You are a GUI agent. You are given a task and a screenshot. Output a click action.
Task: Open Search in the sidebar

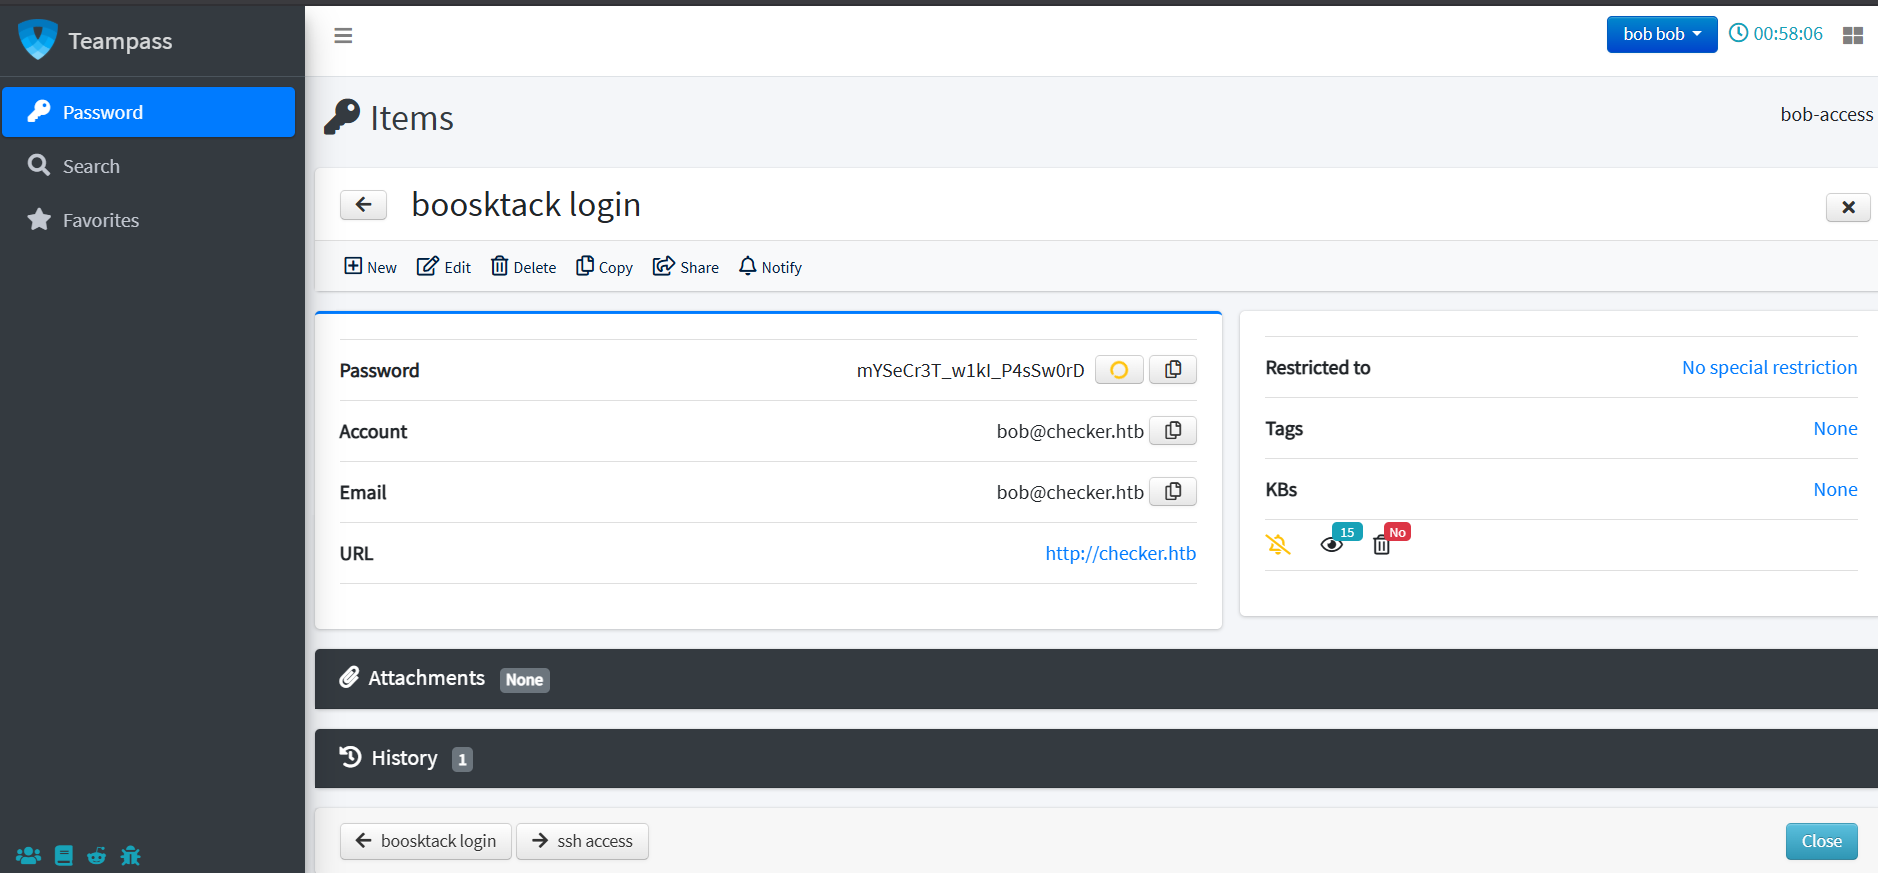[149, 166]
